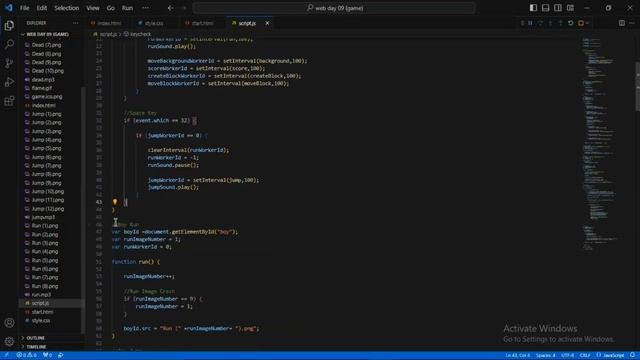Open the Run menu

127,8
